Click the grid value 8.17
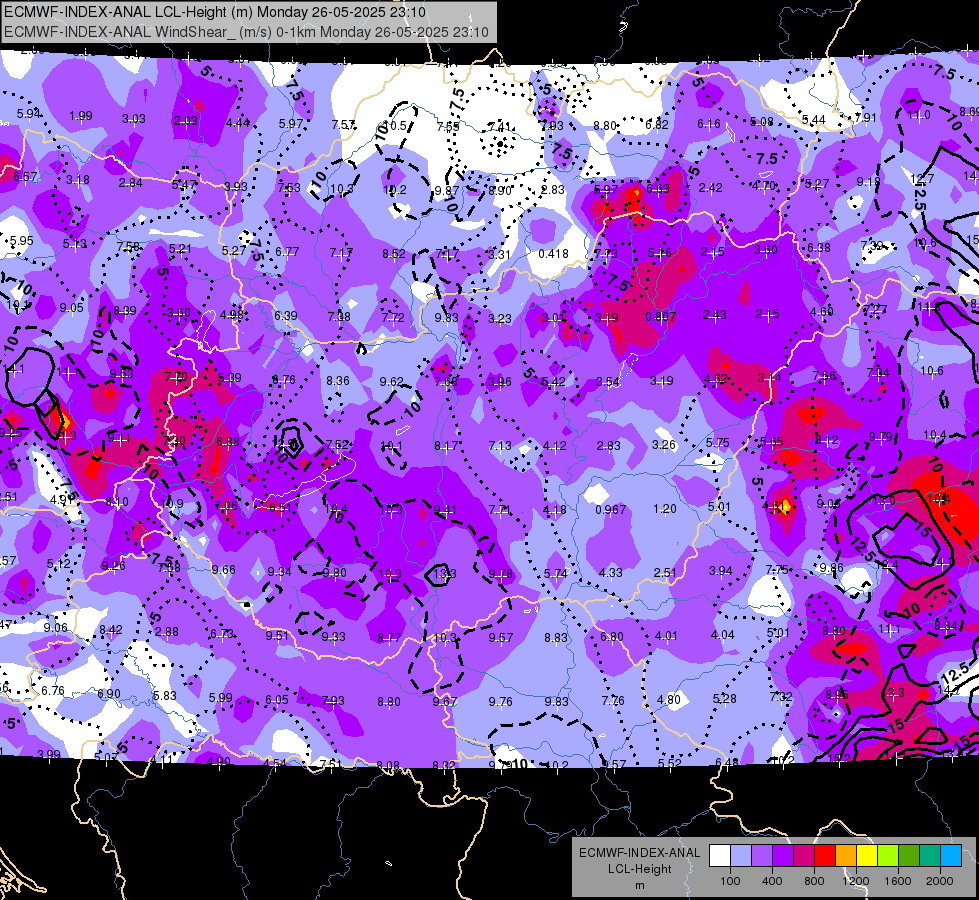Screen dimensions: 979x900 click(x=446, y=445)
